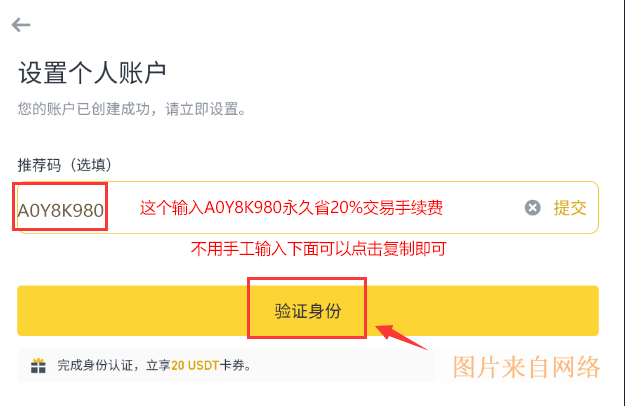The width and height of the screenshot is (625, 406).
Task: Click the red arrow pointing at 验证身份
Action: coord(401,337)
